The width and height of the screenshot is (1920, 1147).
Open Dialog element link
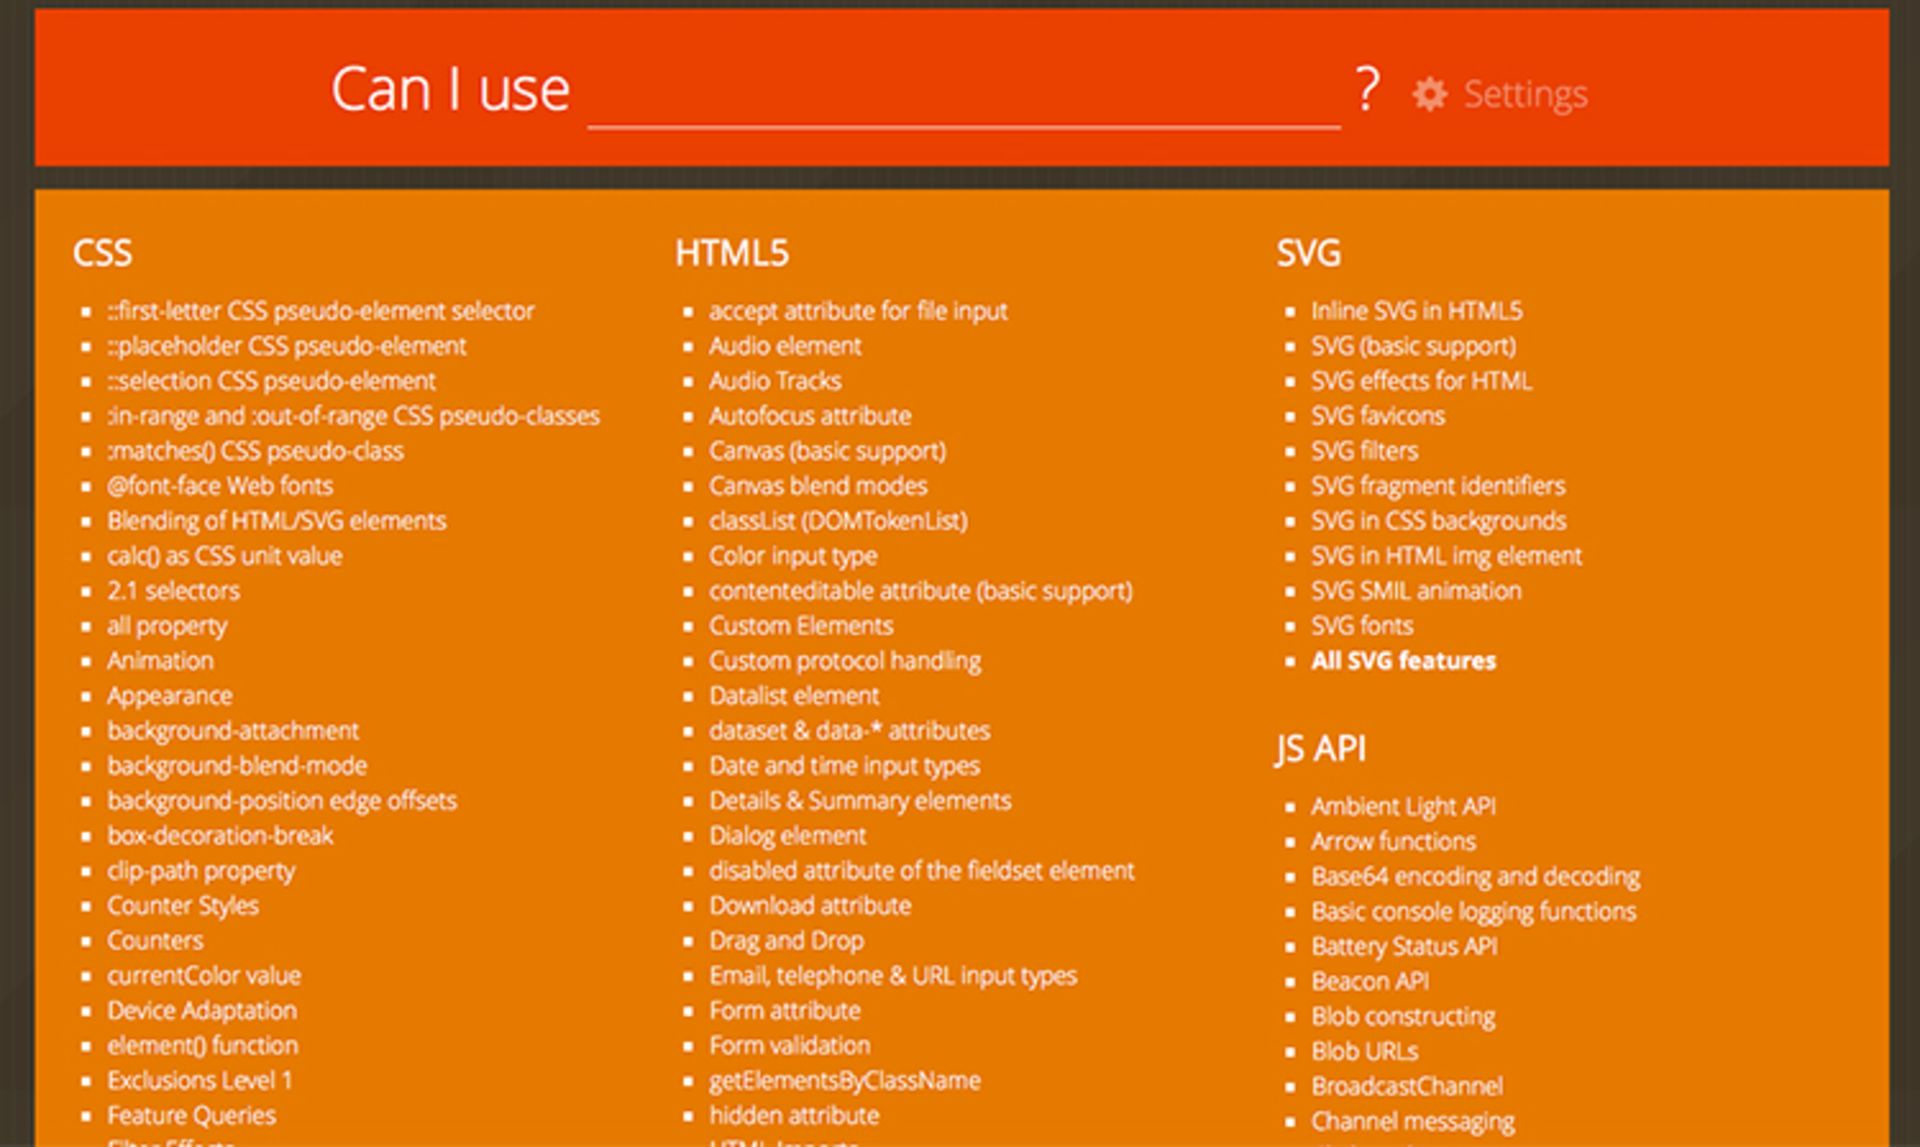point(788,836)
